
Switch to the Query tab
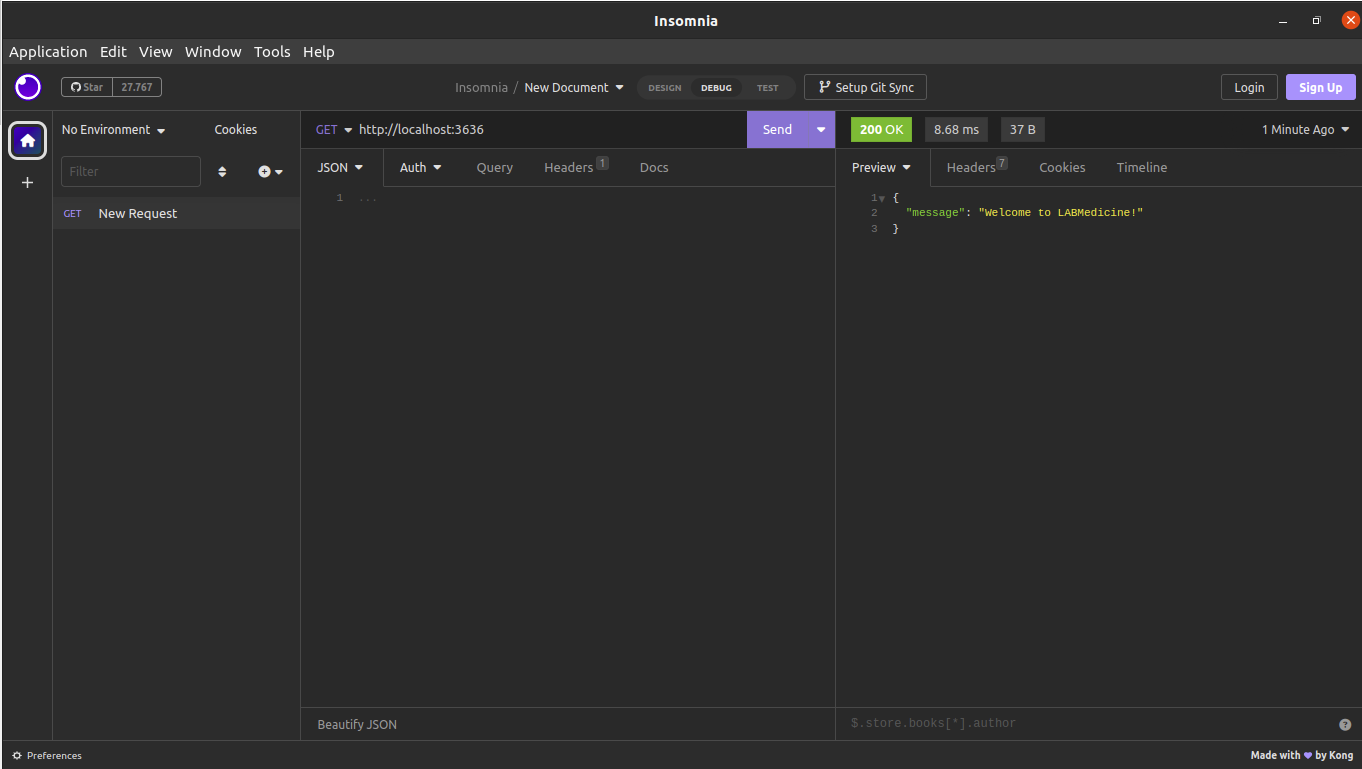pos(495,168)
